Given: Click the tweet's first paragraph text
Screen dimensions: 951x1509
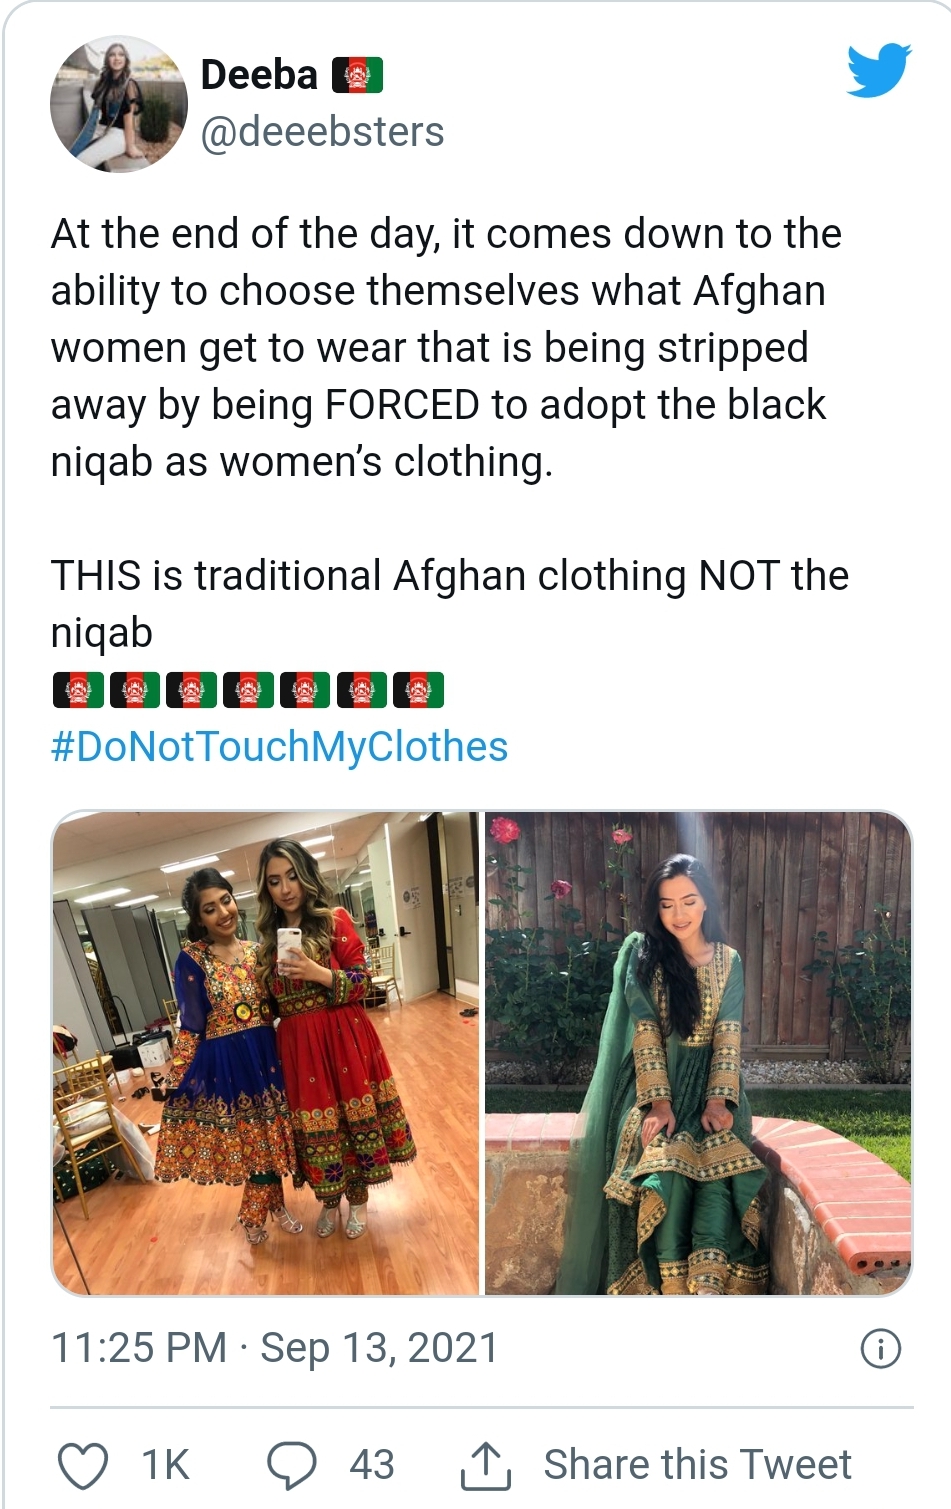Looking at the screenshot, I should (x=446, y=347).
